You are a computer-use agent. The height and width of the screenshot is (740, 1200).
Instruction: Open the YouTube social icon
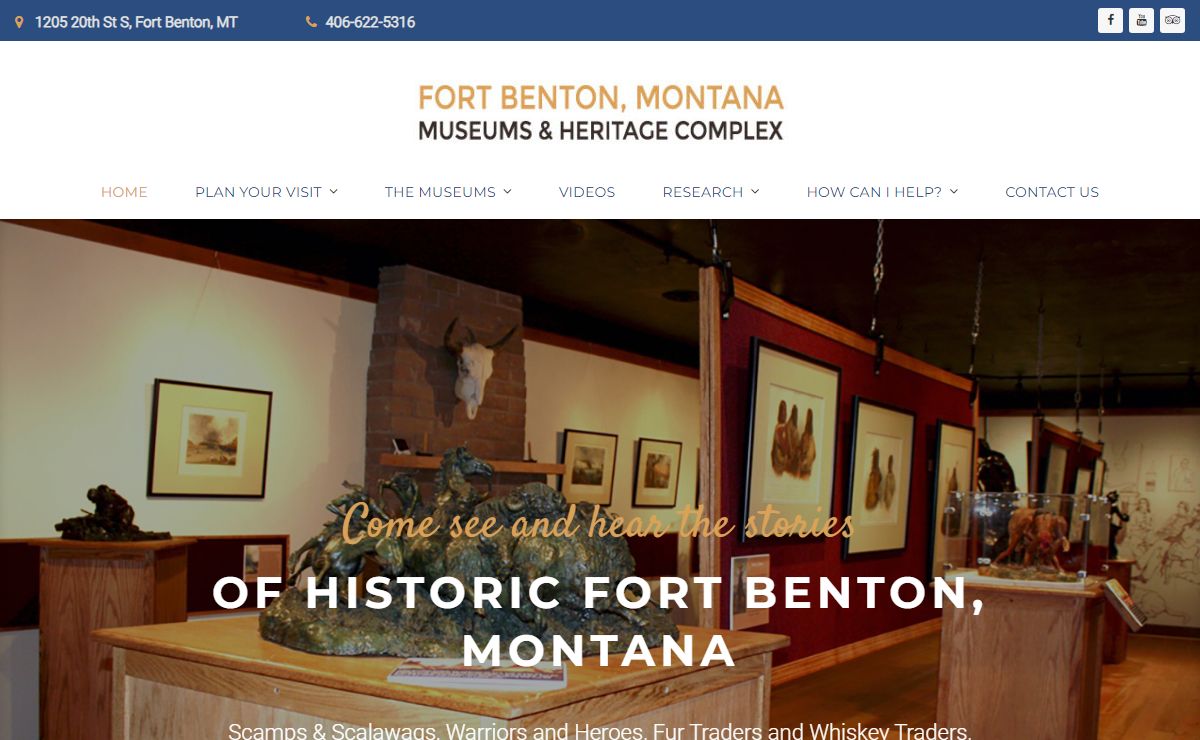tap(1141, 20)
